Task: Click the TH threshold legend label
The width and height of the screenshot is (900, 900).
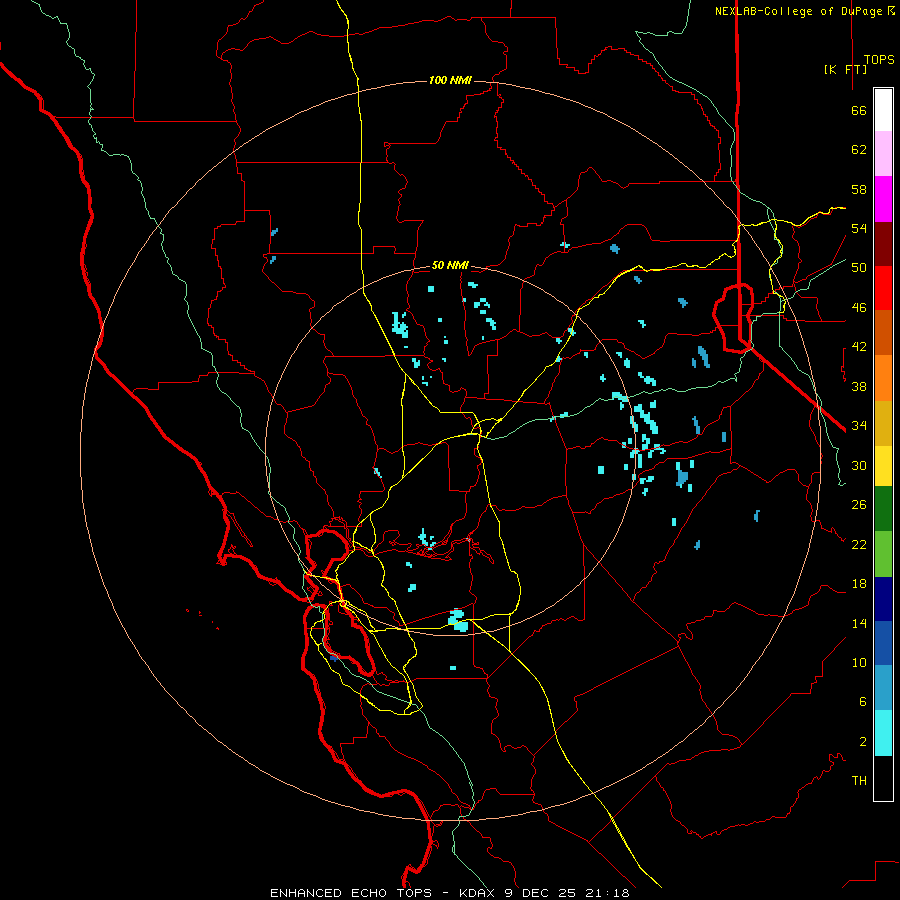Action: [859, 781]
